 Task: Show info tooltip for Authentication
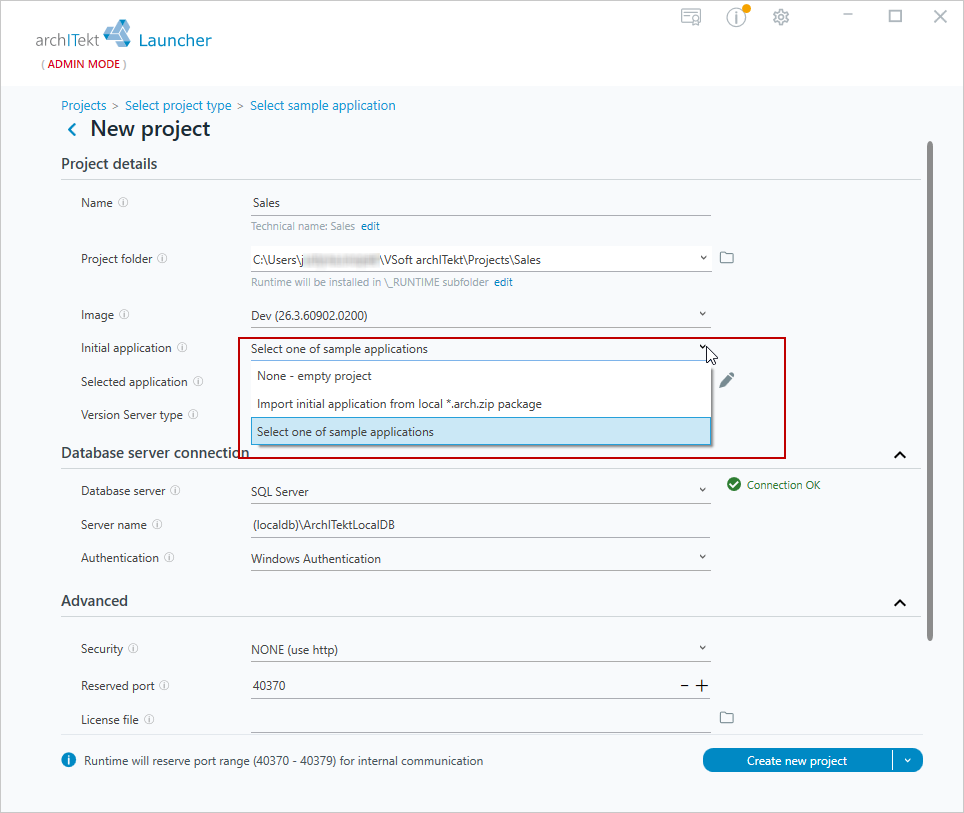click(x=169, y=557)
